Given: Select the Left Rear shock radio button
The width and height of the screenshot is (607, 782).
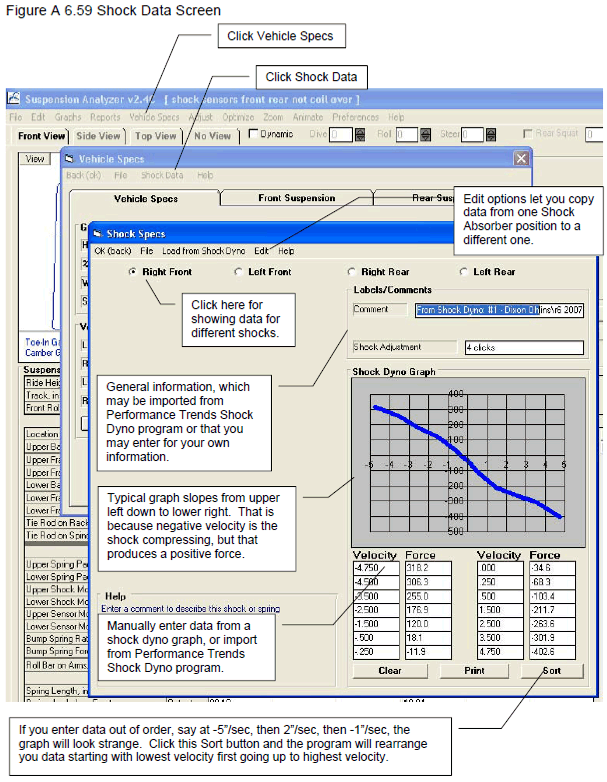Looking at the screenshot, I should tap(463, 272).
